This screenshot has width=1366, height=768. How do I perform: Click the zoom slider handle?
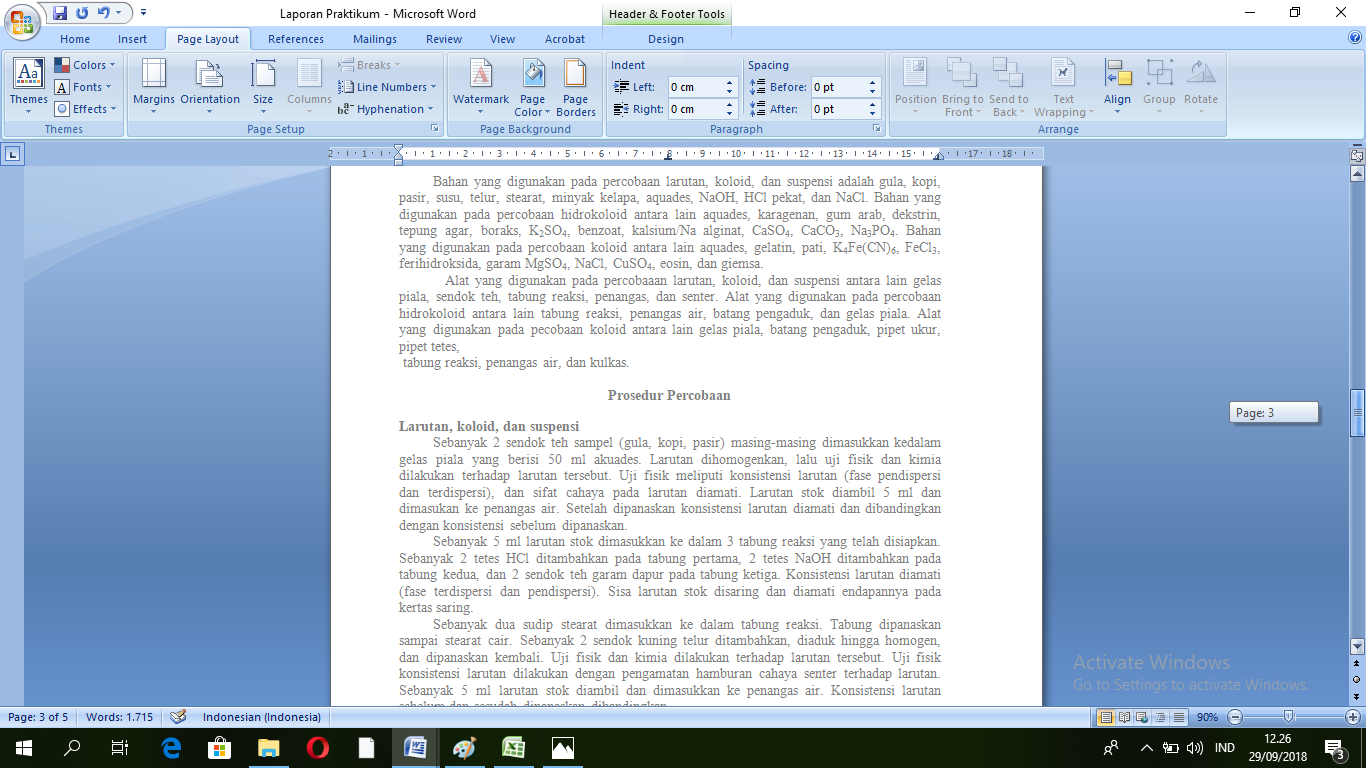[1289, 717]
